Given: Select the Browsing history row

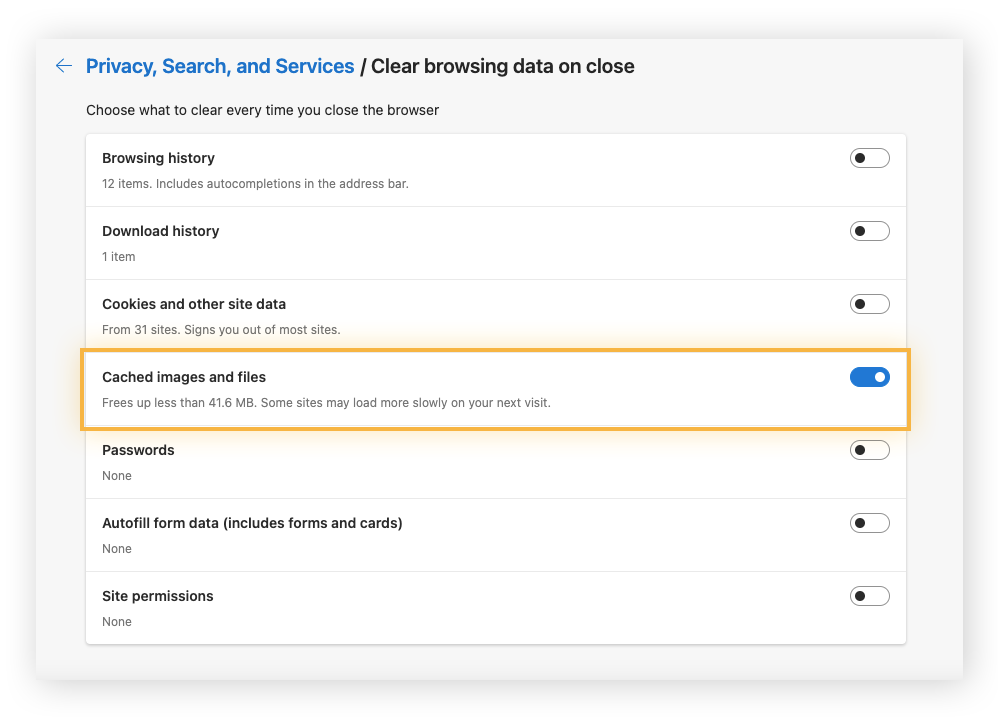Looking at the screenshot, I should 400,170.
